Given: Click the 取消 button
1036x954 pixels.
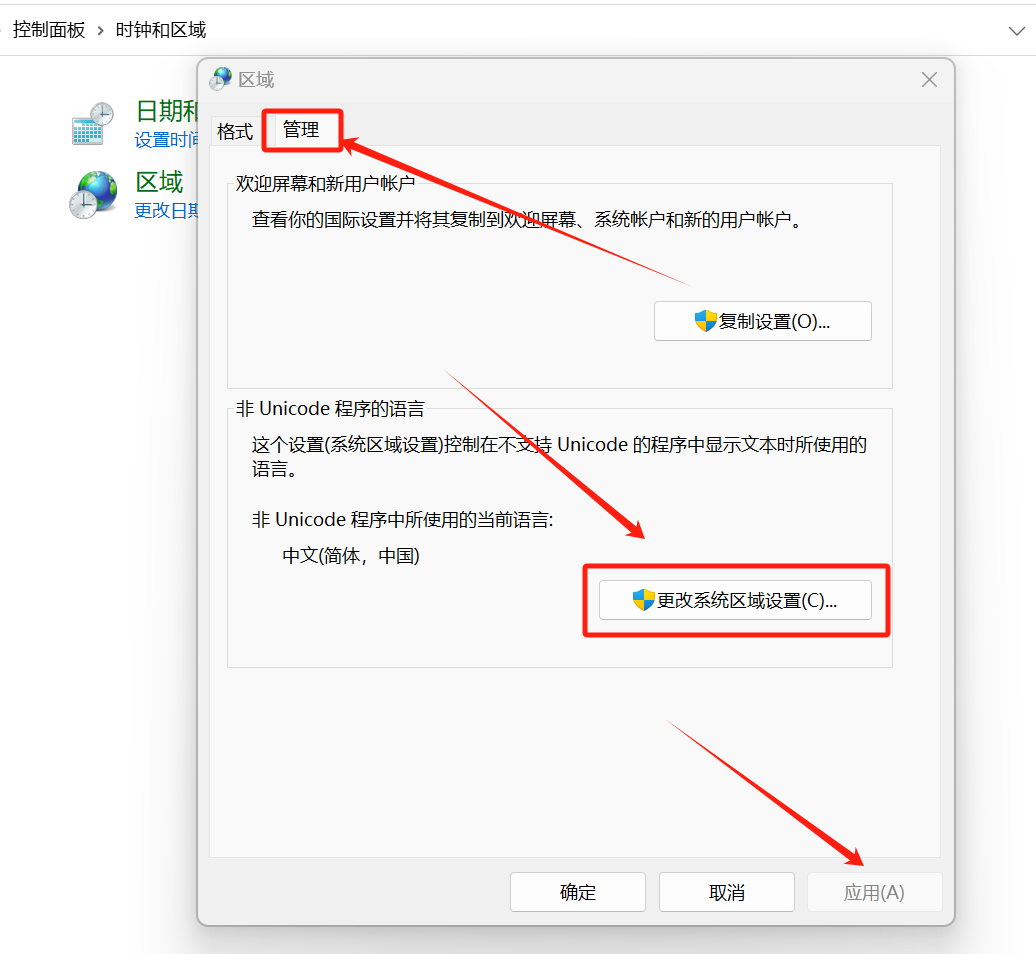Looking at the screenshot, I should coord(727,892).
